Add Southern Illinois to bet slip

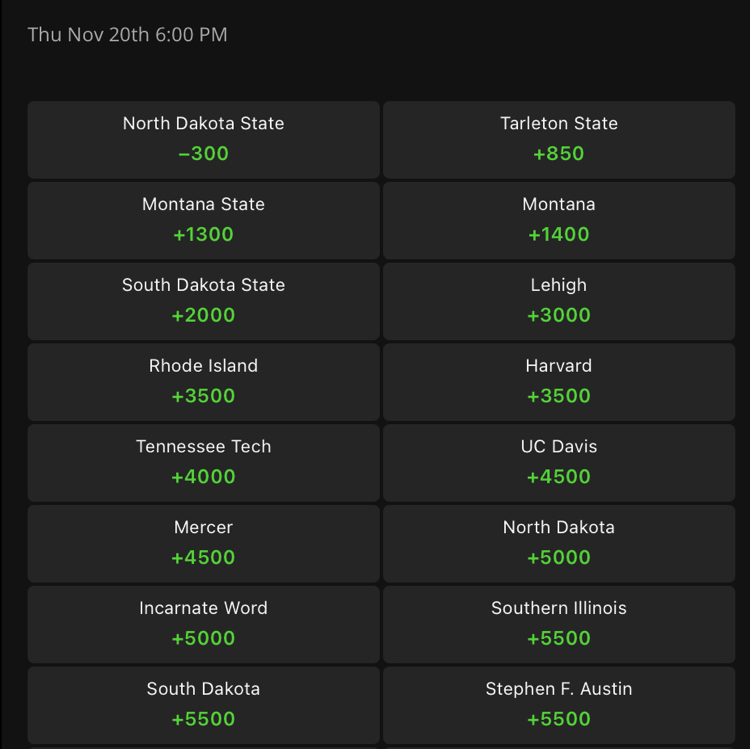[558, 625]
